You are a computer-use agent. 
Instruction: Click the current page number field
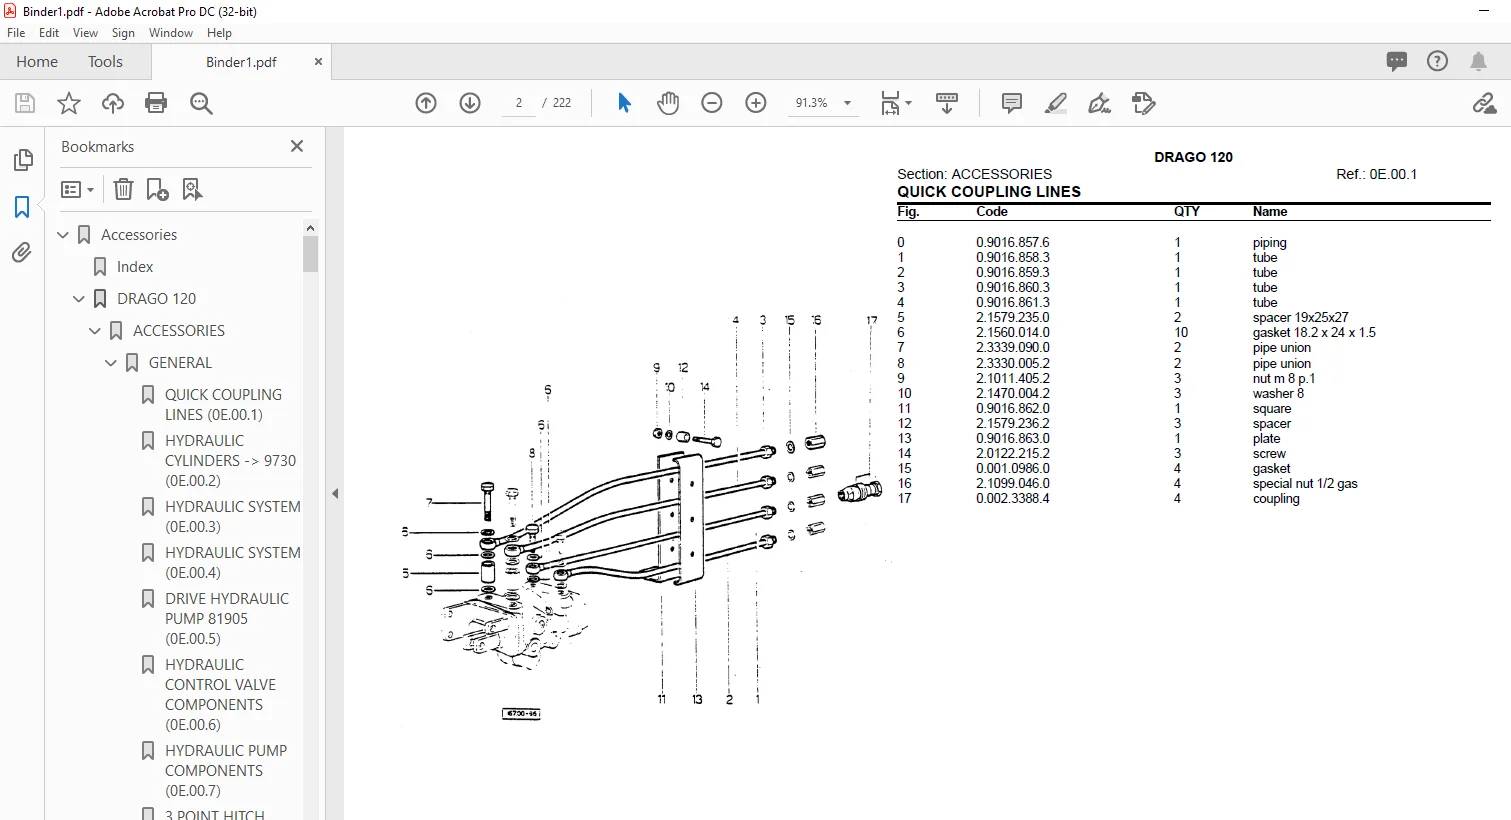coord(518,103)
